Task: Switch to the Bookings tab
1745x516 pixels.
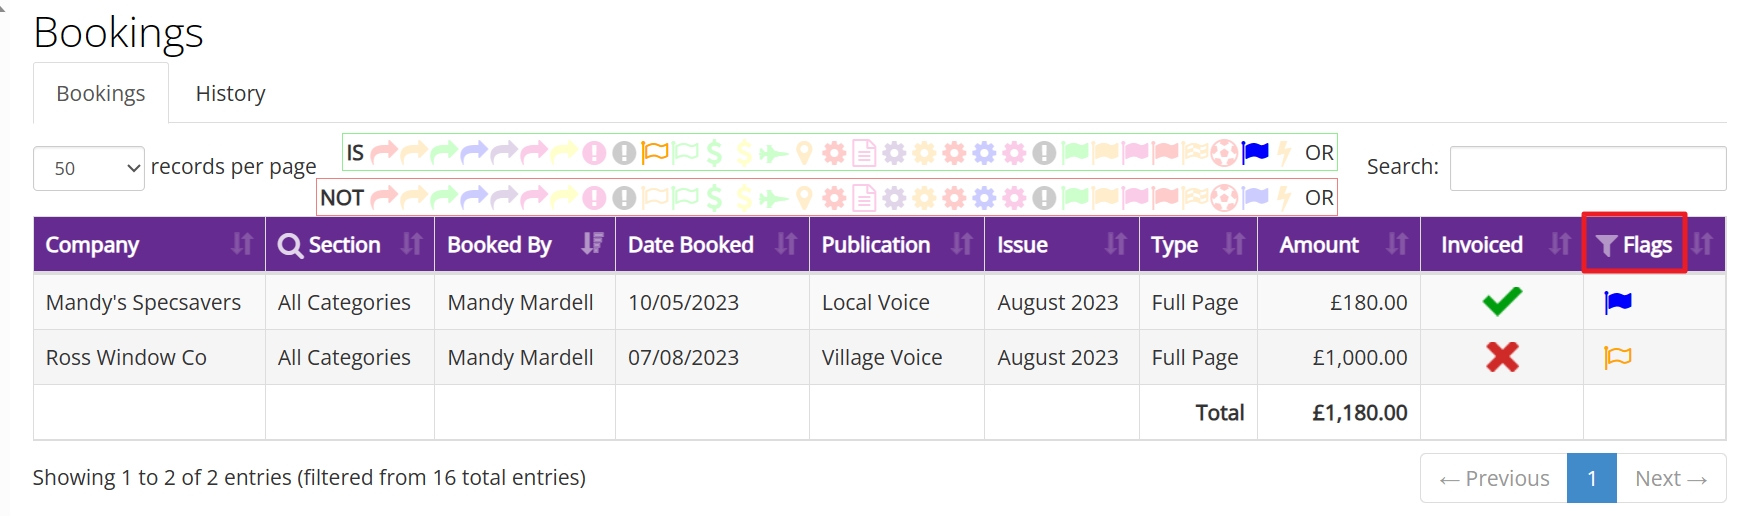Action: (100, 93)
